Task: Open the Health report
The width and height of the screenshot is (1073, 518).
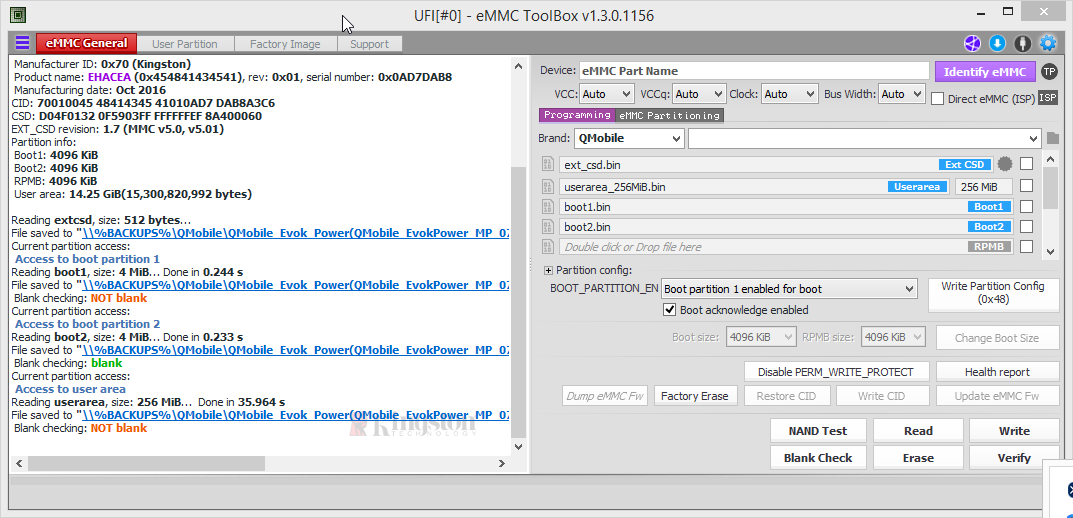Action: 997,372
